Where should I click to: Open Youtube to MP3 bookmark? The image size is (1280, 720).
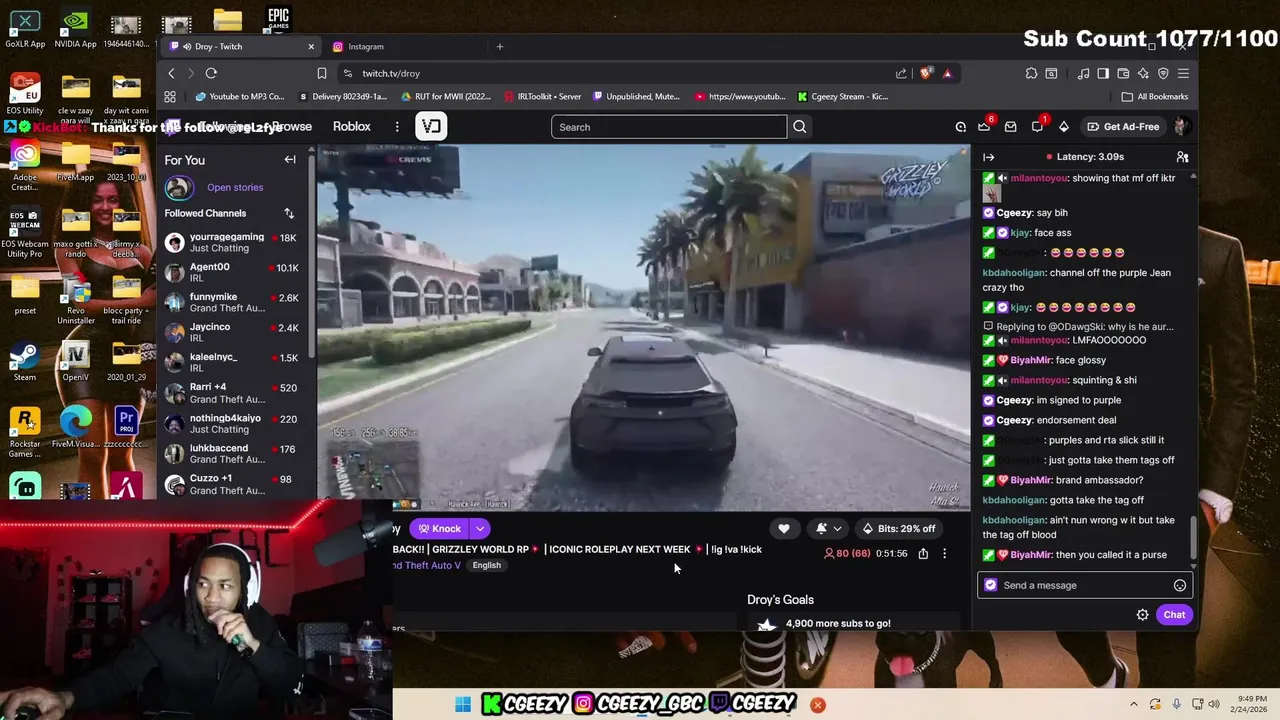[240, 97]
